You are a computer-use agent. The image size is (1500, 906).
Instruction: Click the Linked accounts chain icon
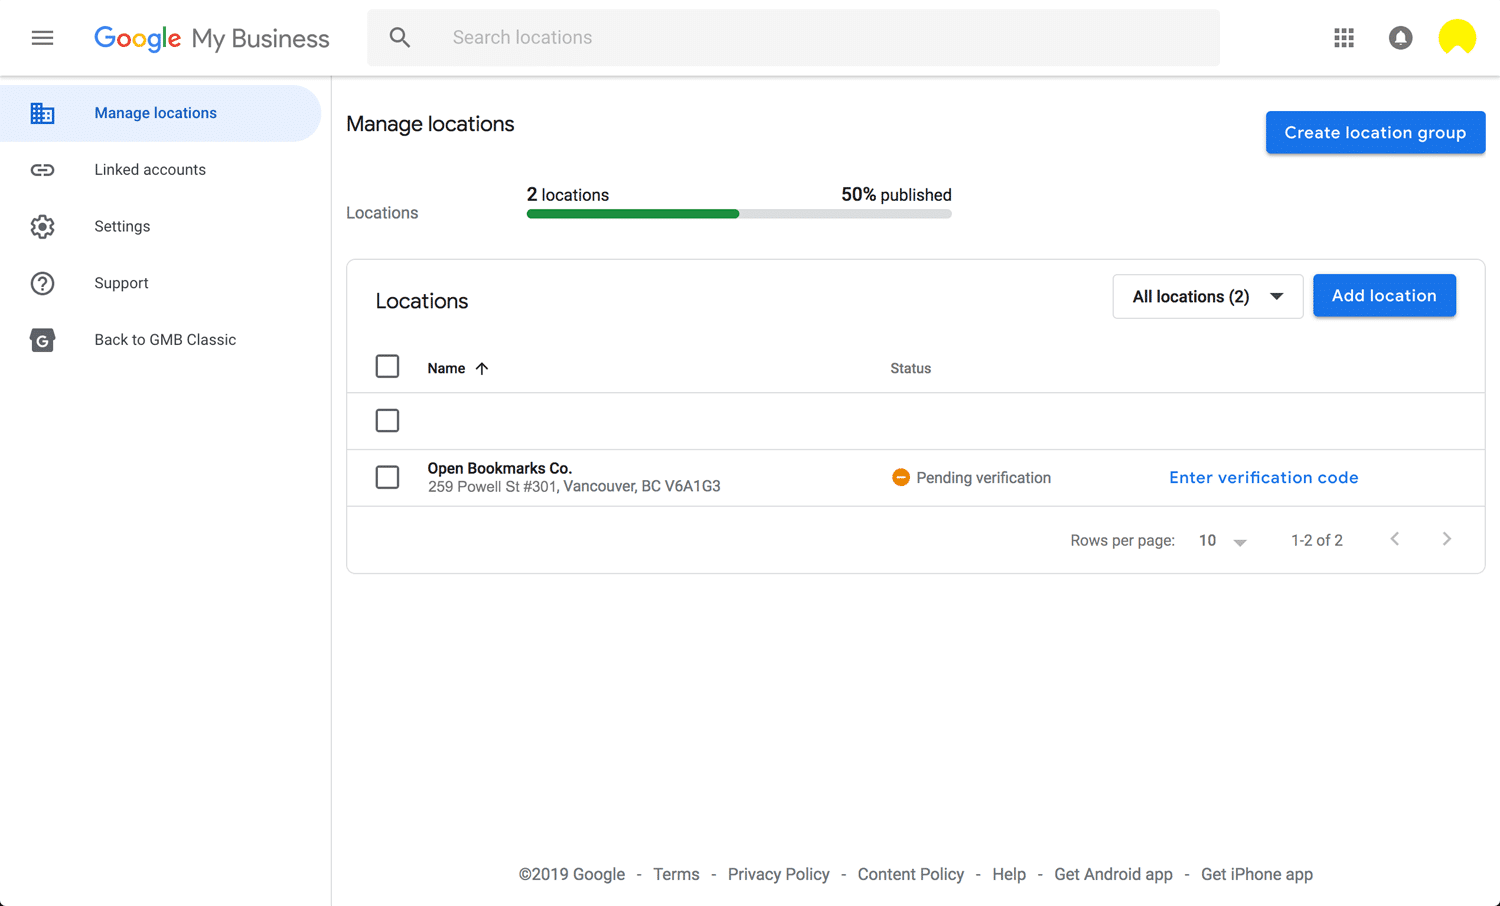pyautogui.click(x=42, y=170)
